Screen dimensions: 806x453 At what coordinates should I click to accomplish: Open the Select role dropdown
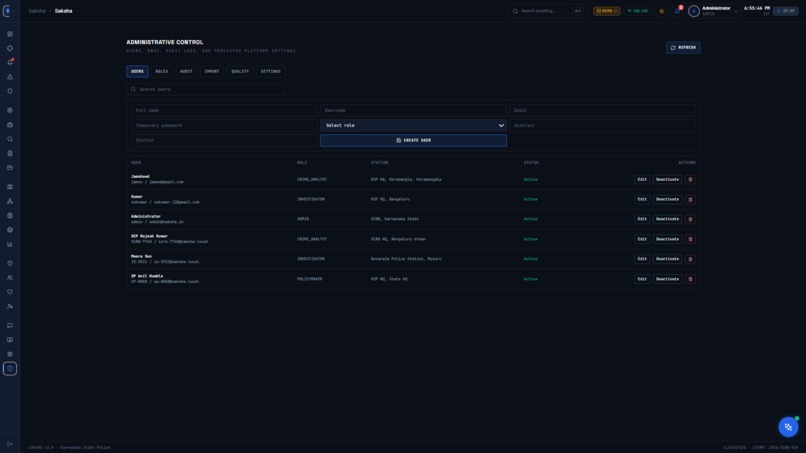413,125
